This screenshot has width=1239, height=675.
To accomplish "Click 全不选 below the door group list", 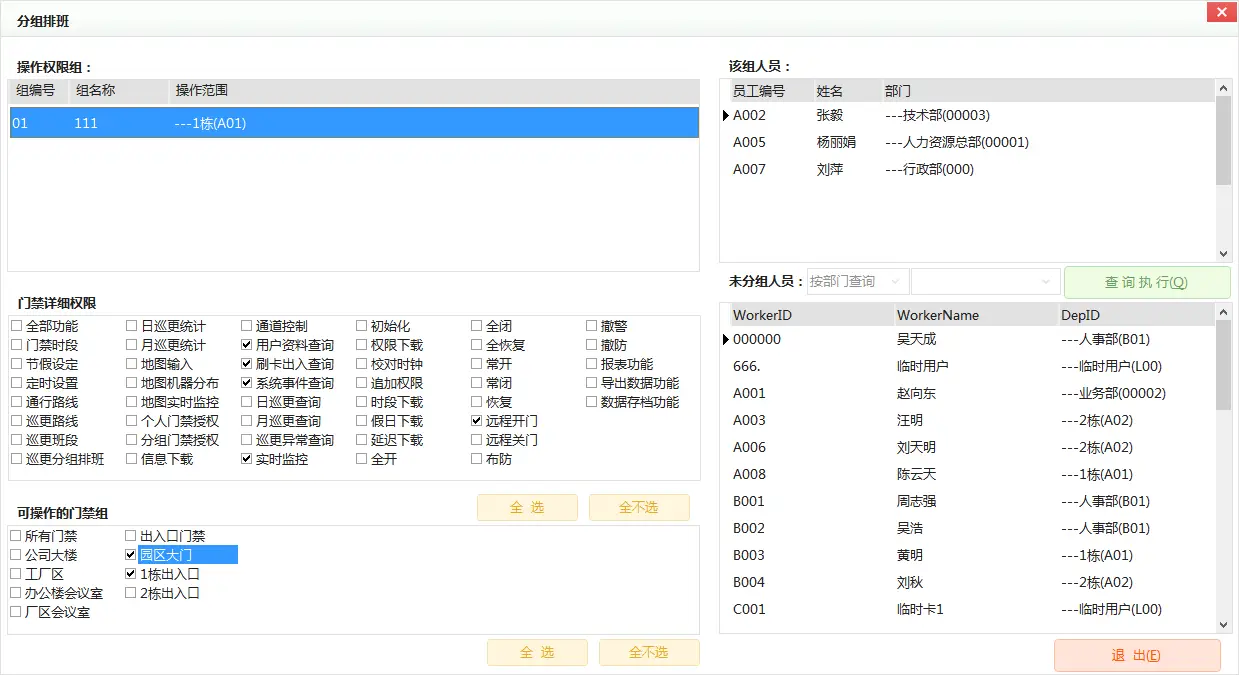I will pyautogui.click(x=649, y=652).
